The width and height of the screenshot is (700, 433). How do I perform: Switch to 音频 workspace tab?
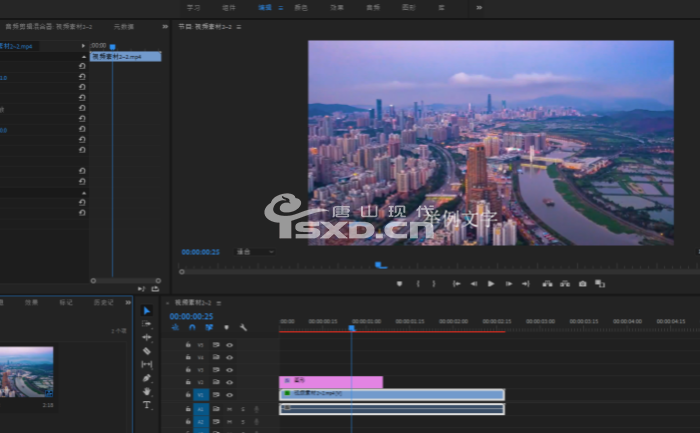373,8
